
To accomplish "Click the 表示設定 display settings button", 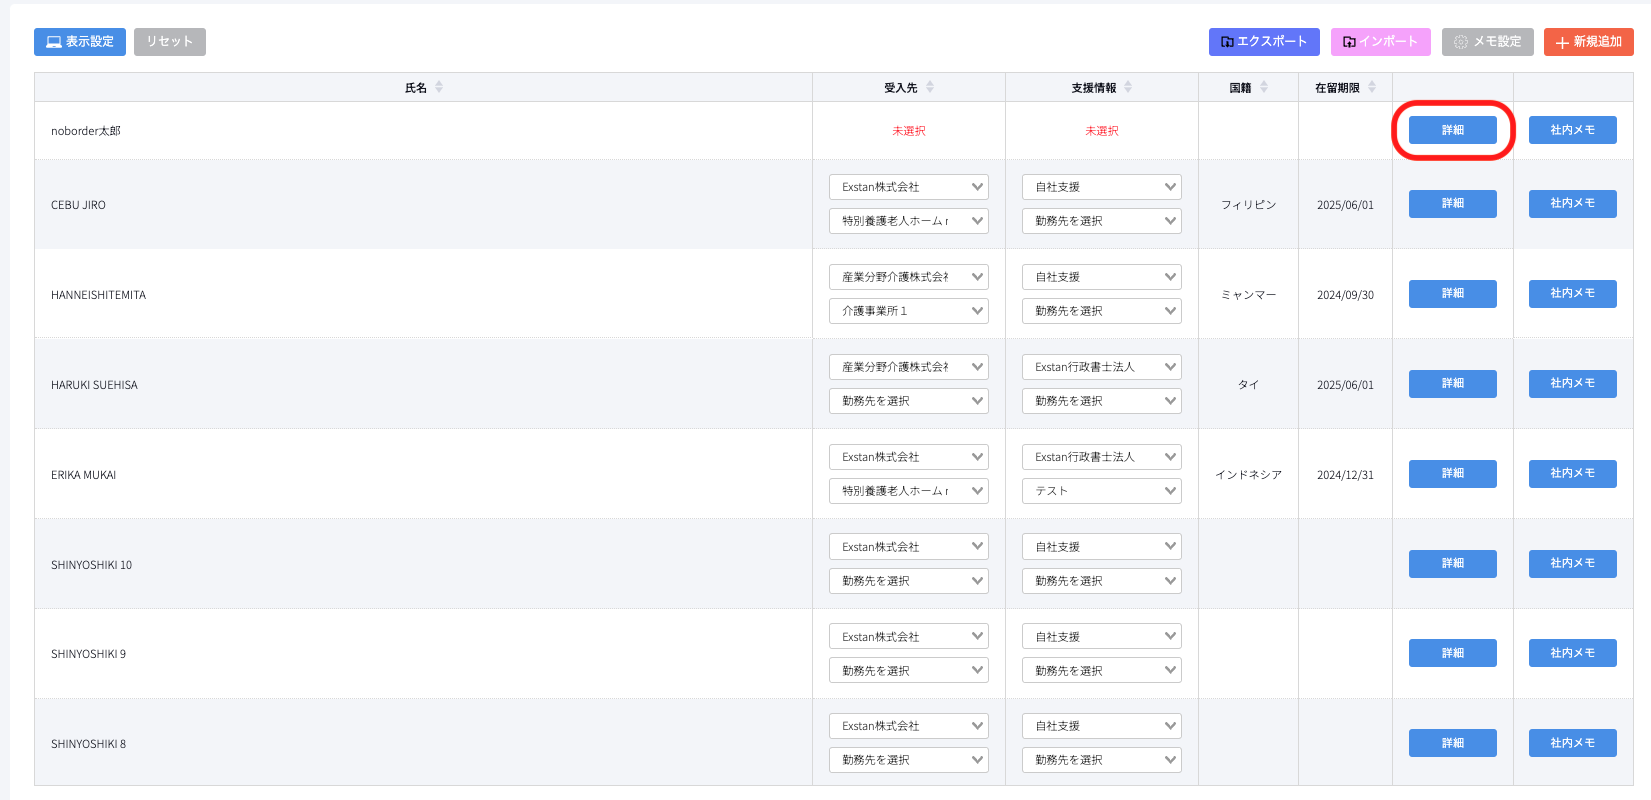I will tap(80, 42).
